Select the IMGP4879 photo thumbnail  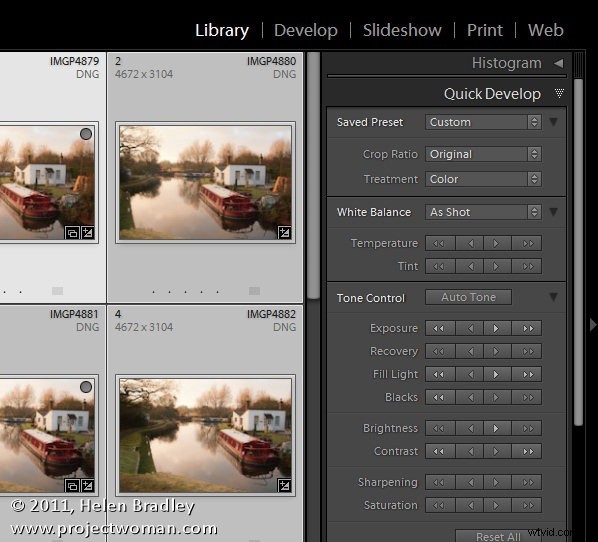pos(48,182)
